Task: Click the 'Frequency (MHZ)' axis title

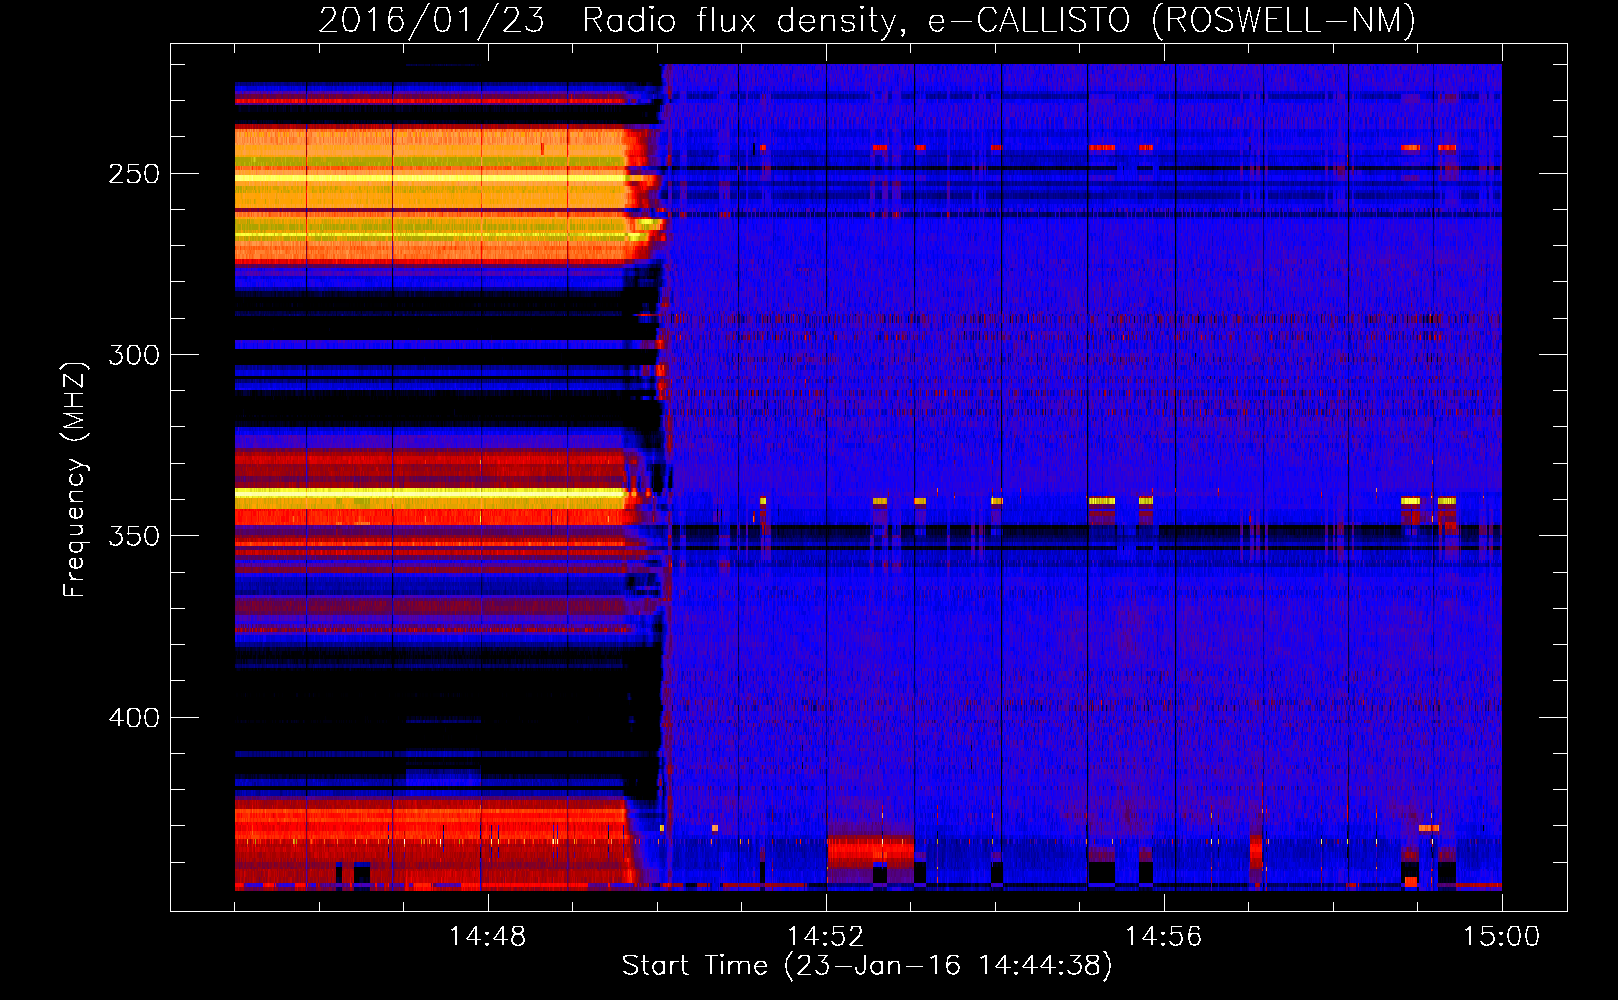Action: 75,479
